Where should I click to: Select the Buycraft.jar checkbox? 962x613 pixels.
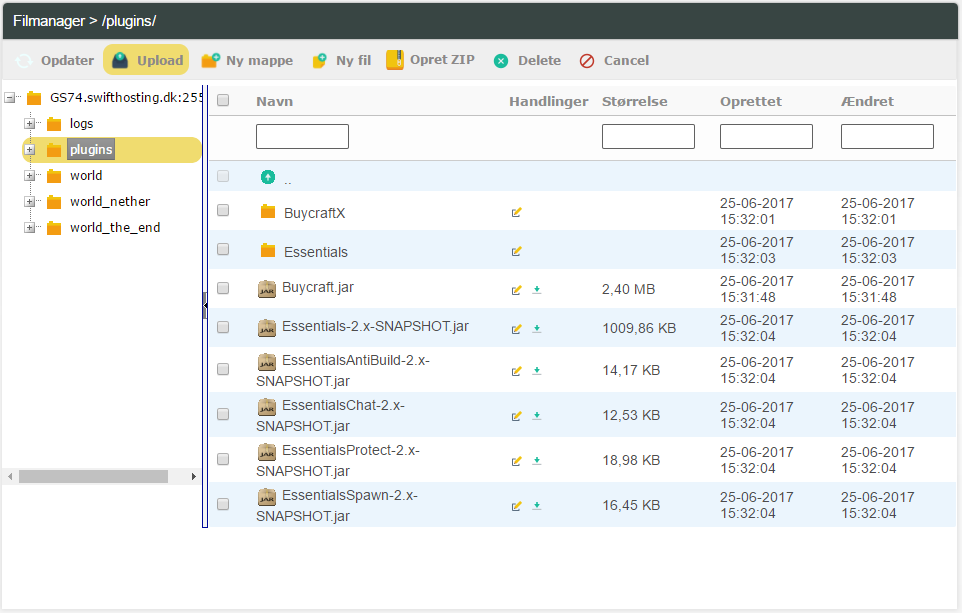coord(223,288)
